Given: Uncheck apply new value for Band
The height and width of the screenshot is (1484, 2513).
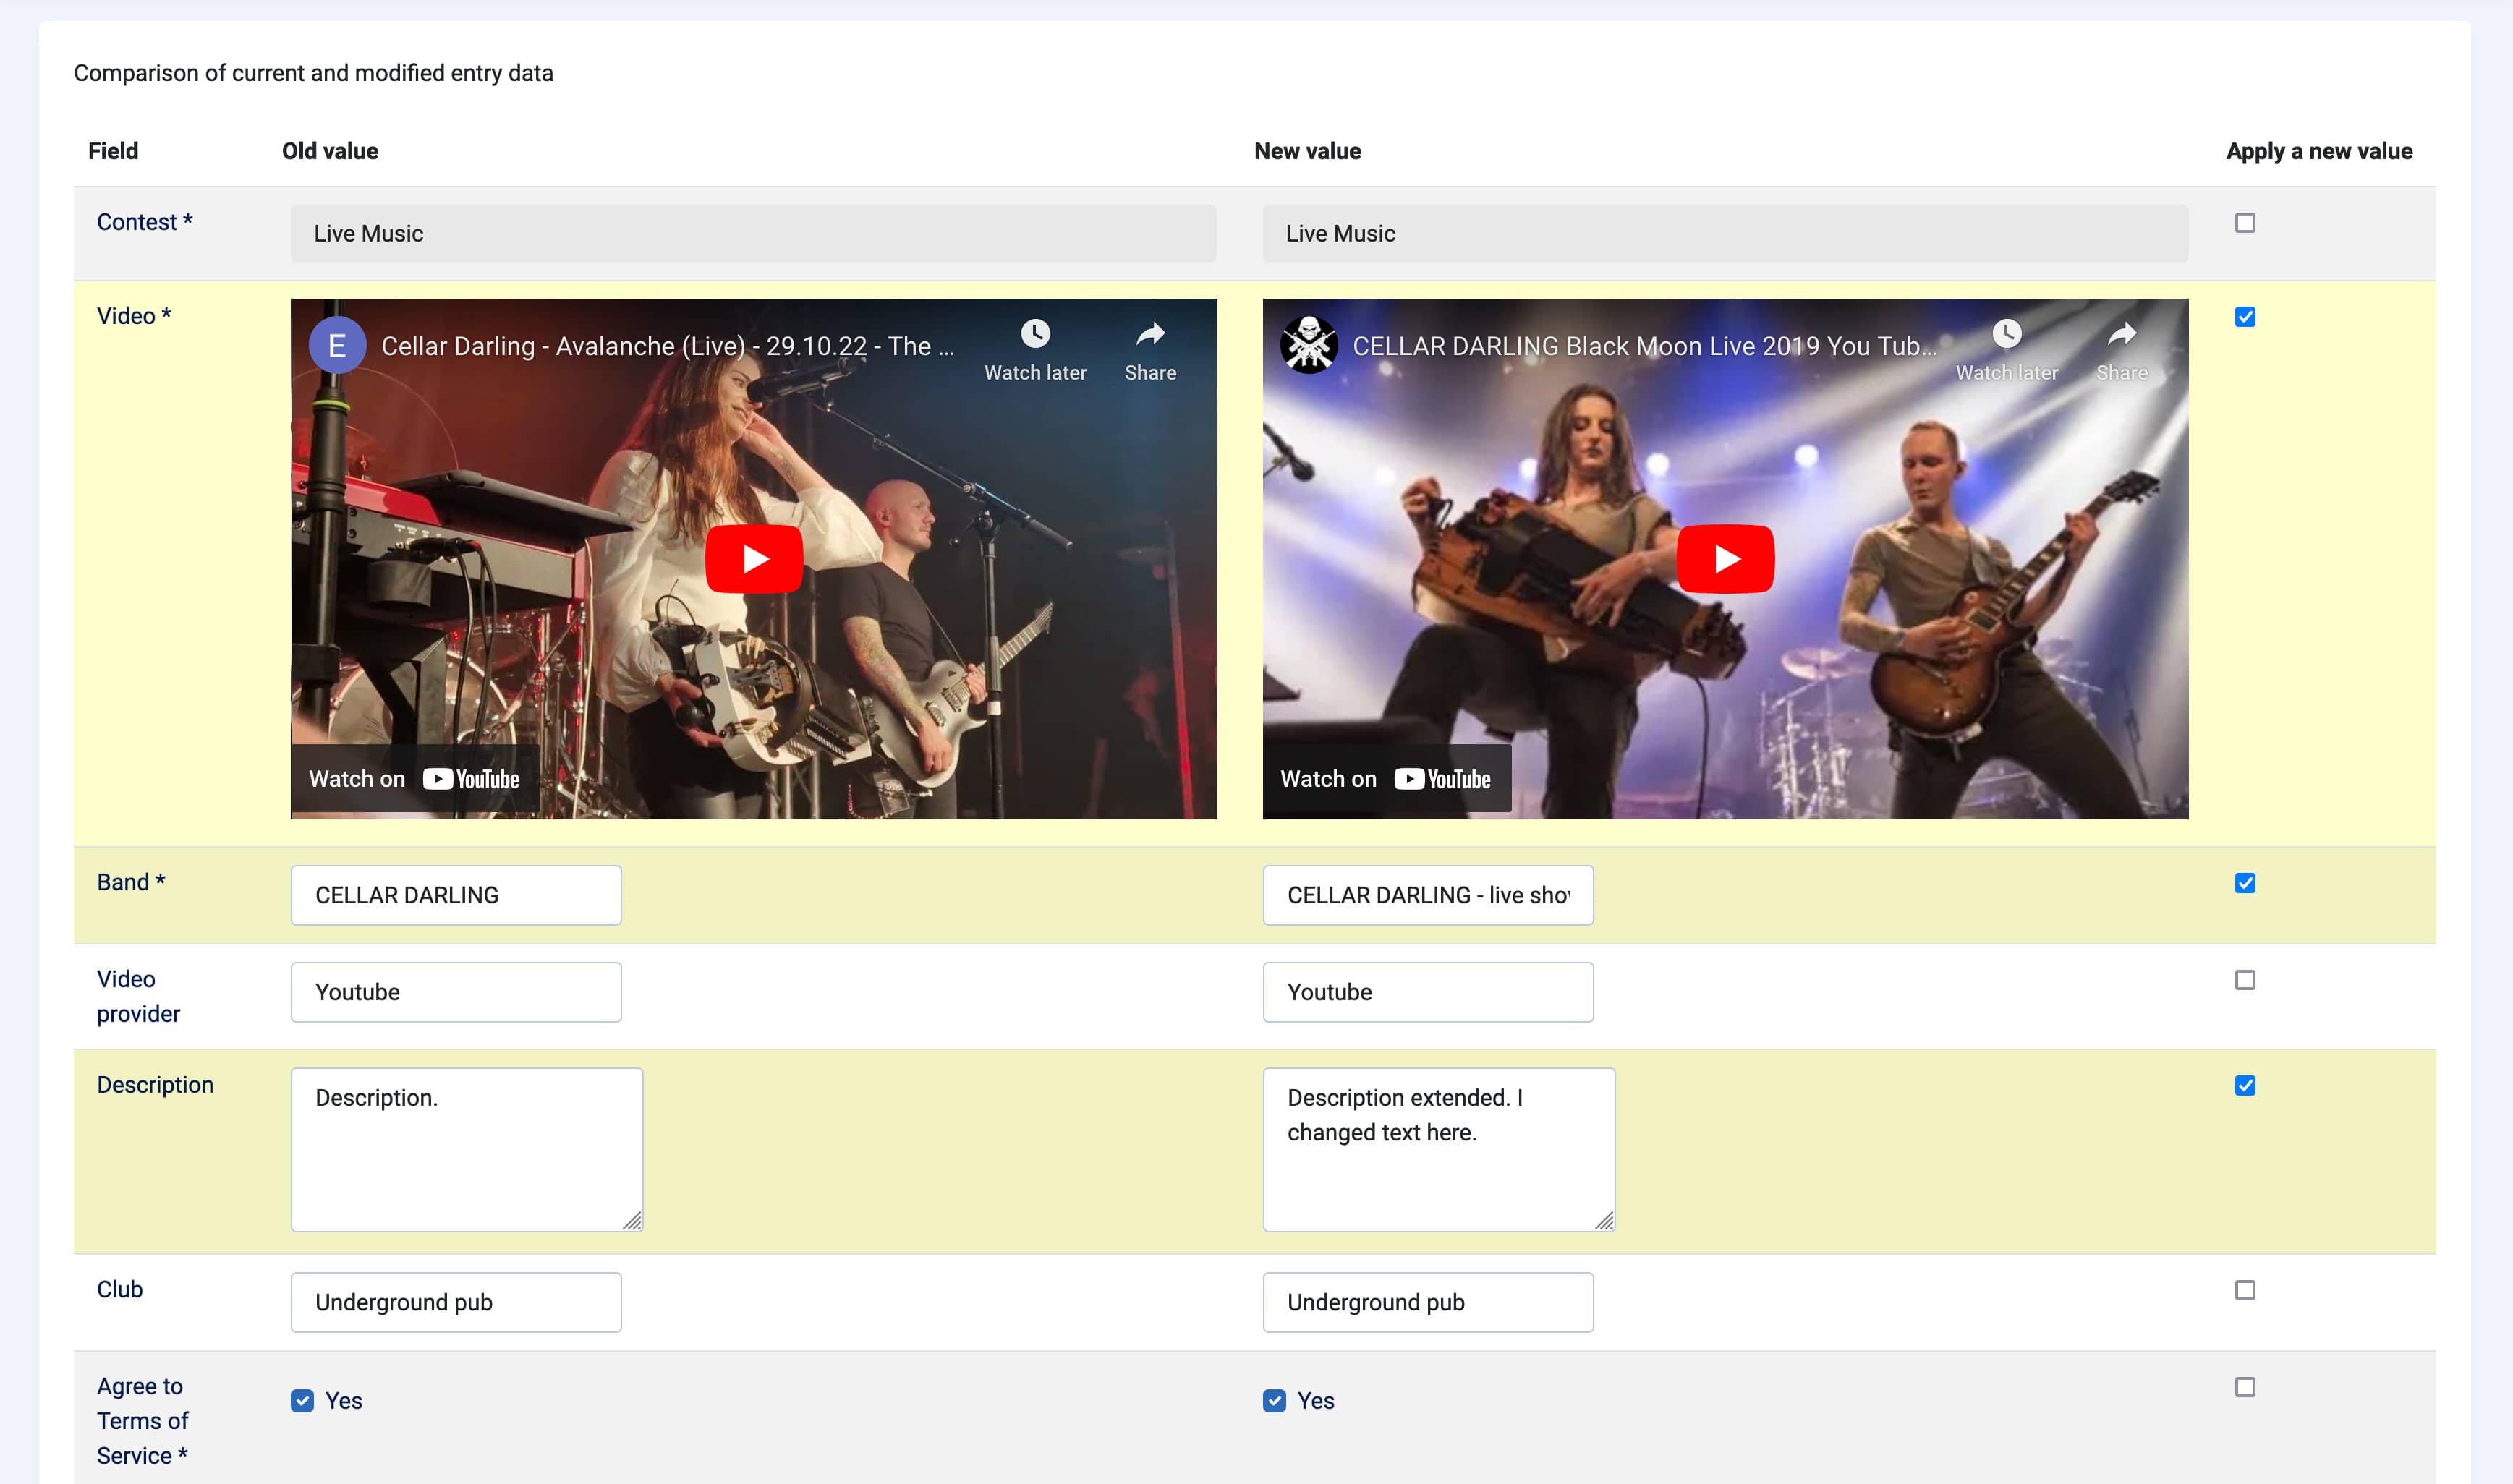Looking at the screenshot, I should point(2245,883).
